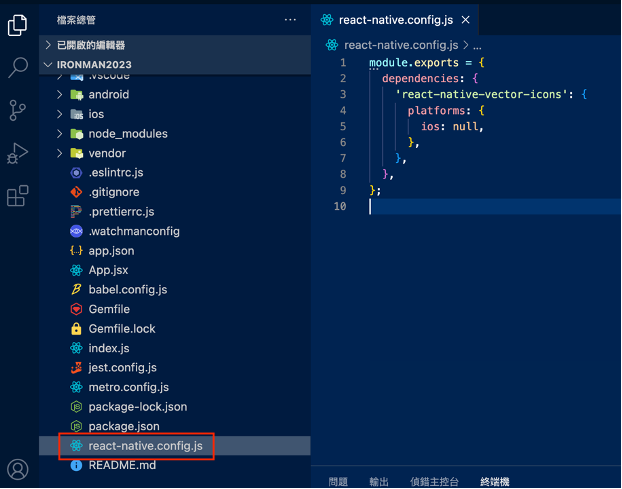Open the babel.config.js file

pyautogui.click(x=175, y=290)
